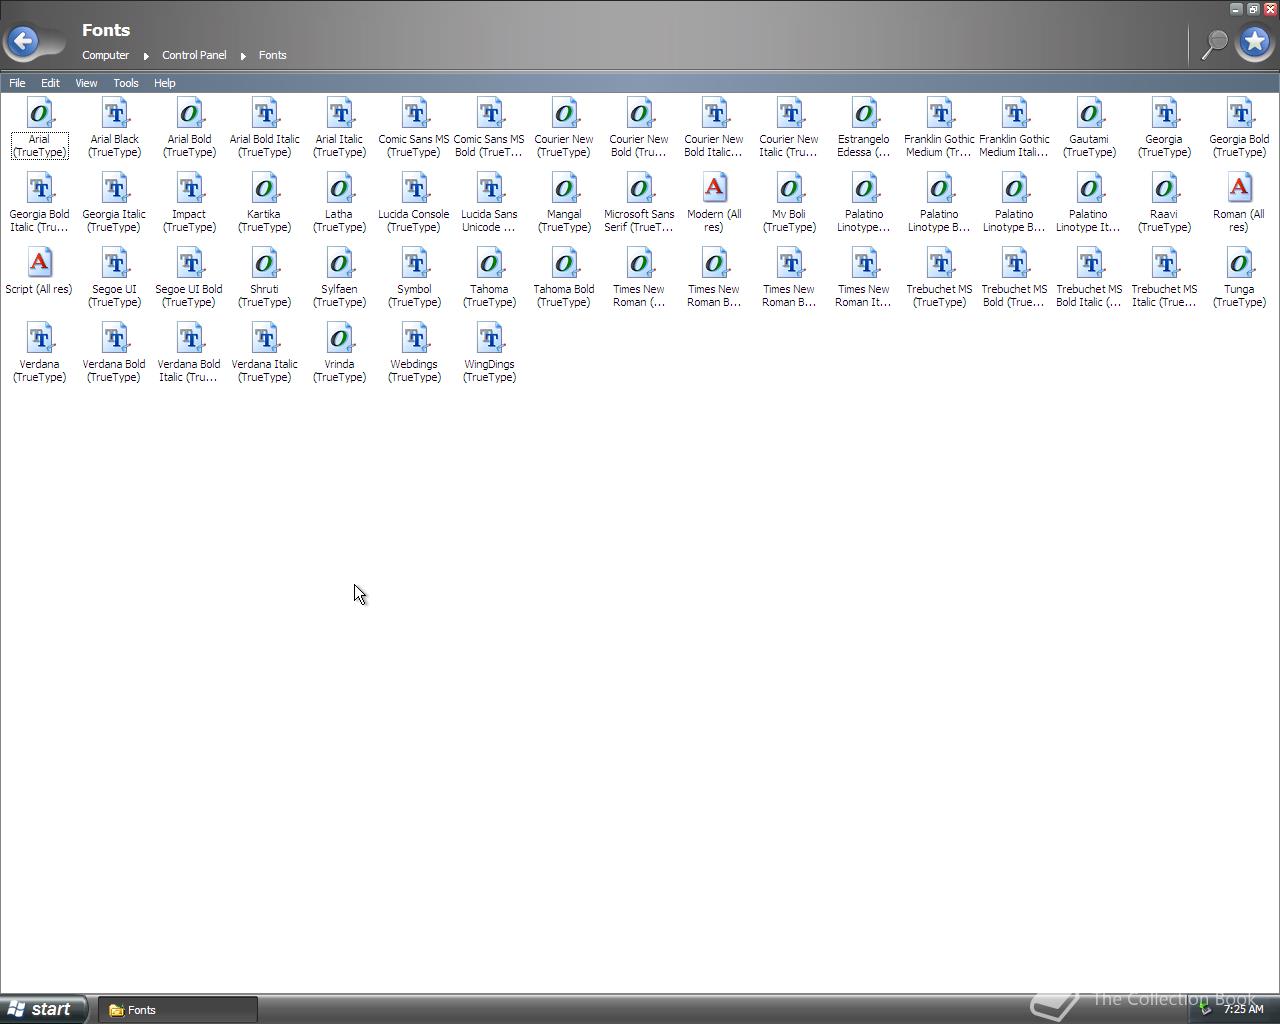The width and height of the screenshot is (1280, 1024).
Task: Select the Modern (All res) font icon
Action: 715,188
